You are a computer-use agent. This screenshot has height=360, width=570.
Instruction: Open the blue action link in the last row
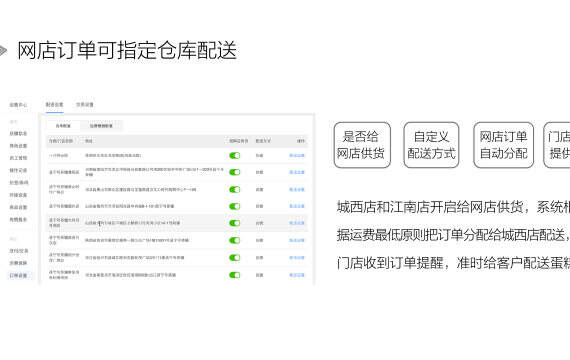point(297,275)
